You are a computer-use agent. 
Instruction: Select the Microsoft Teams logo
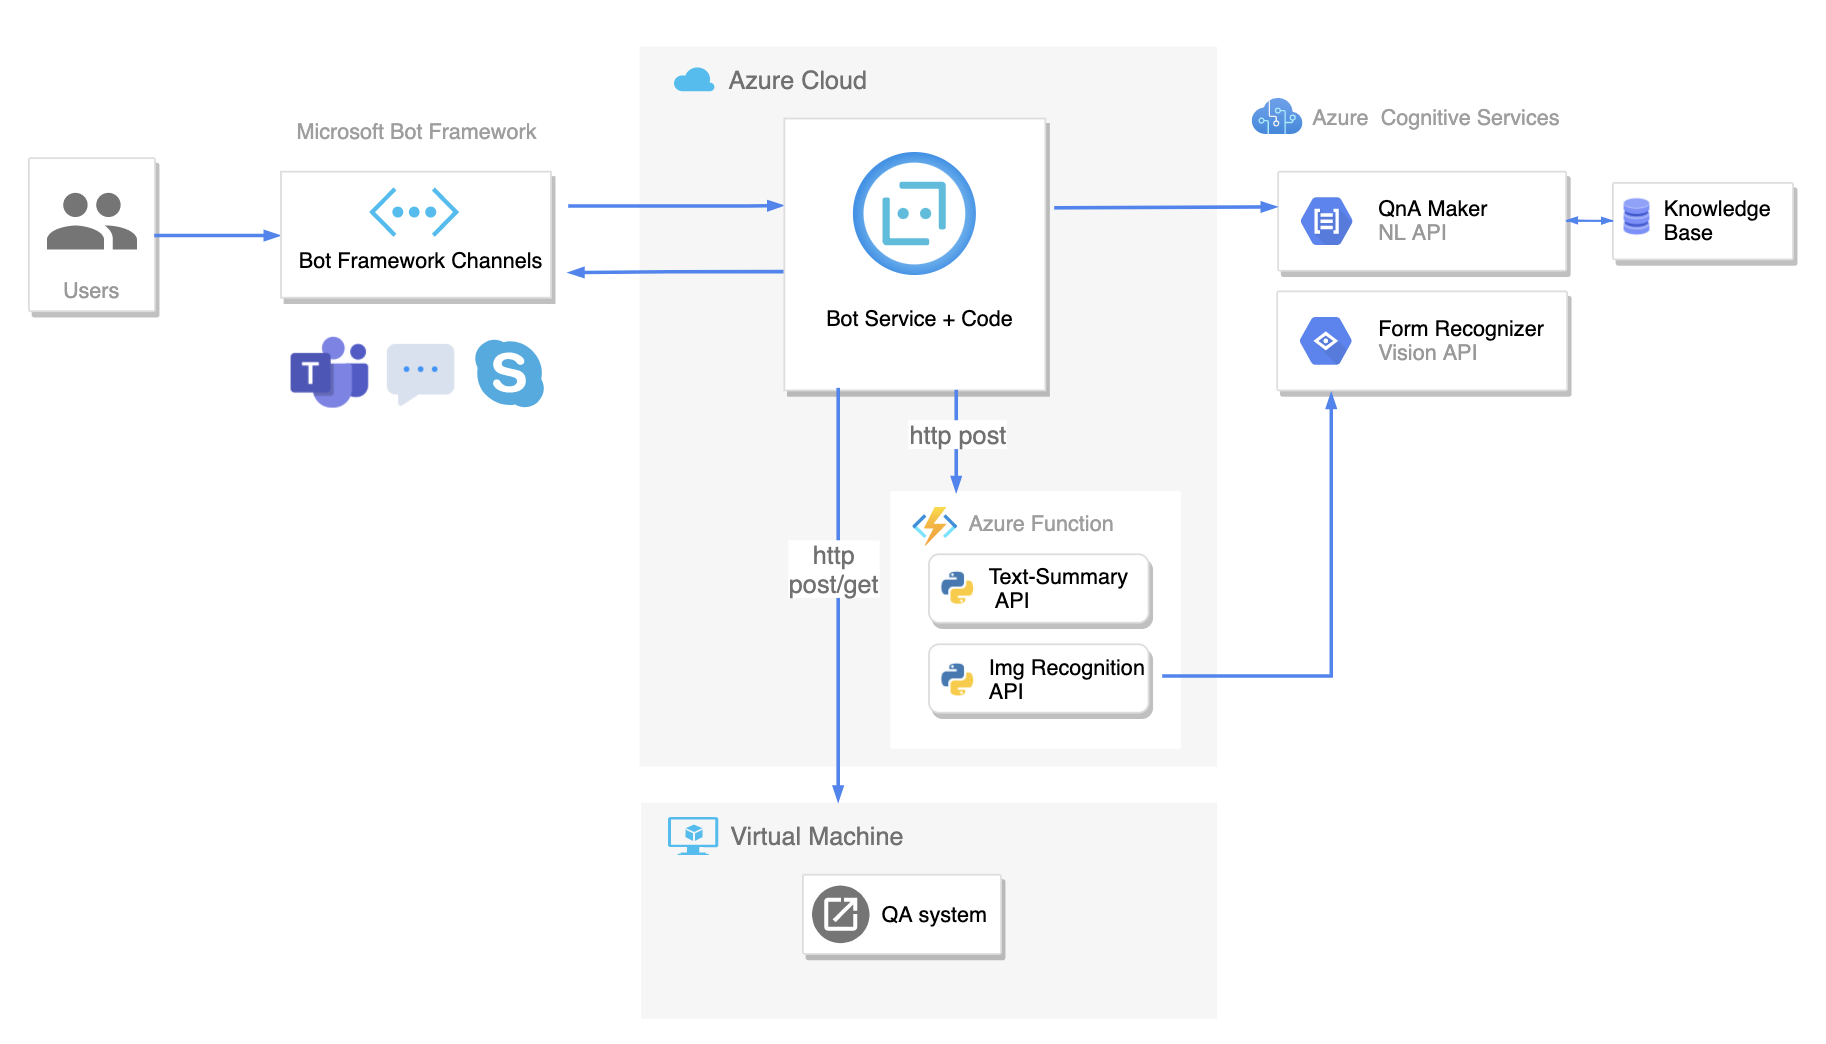point(329,372)
